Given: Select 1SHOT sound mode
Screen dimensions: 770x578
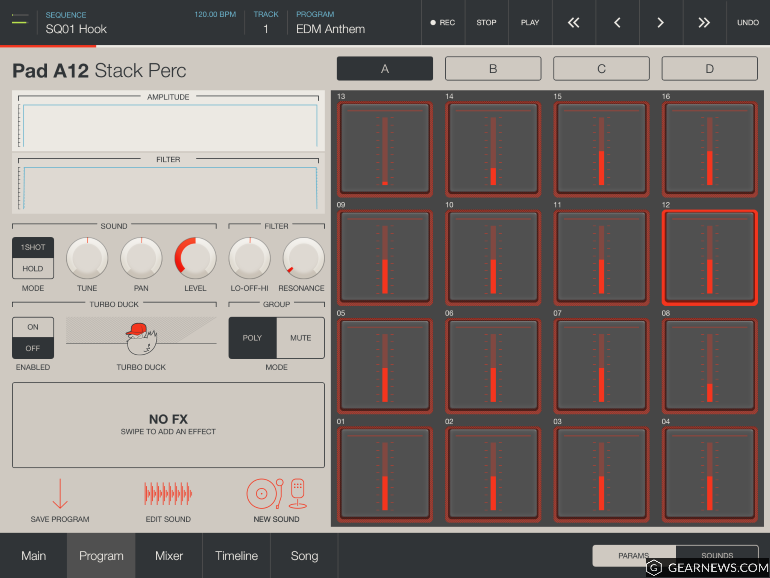Looking at the screenshot, I should (x=33, y=248).
